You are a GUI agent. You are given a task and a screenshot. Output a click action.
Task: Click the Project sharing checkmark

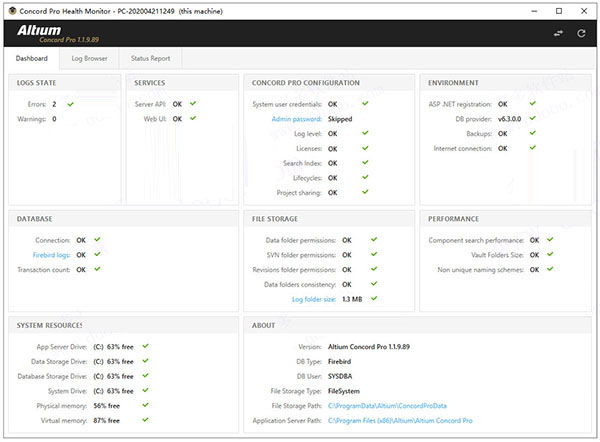point(365,192)
